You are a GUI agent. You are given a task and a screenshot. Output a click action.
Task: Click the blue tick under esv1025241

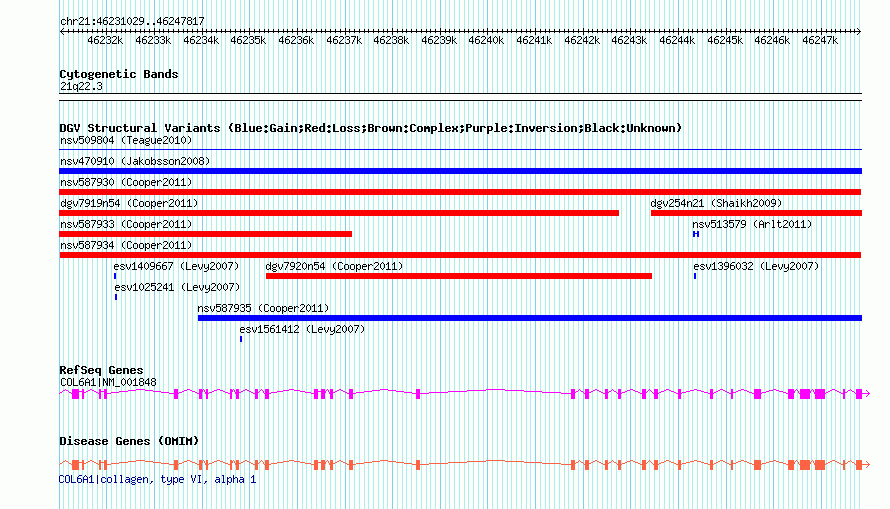(116, 297)
